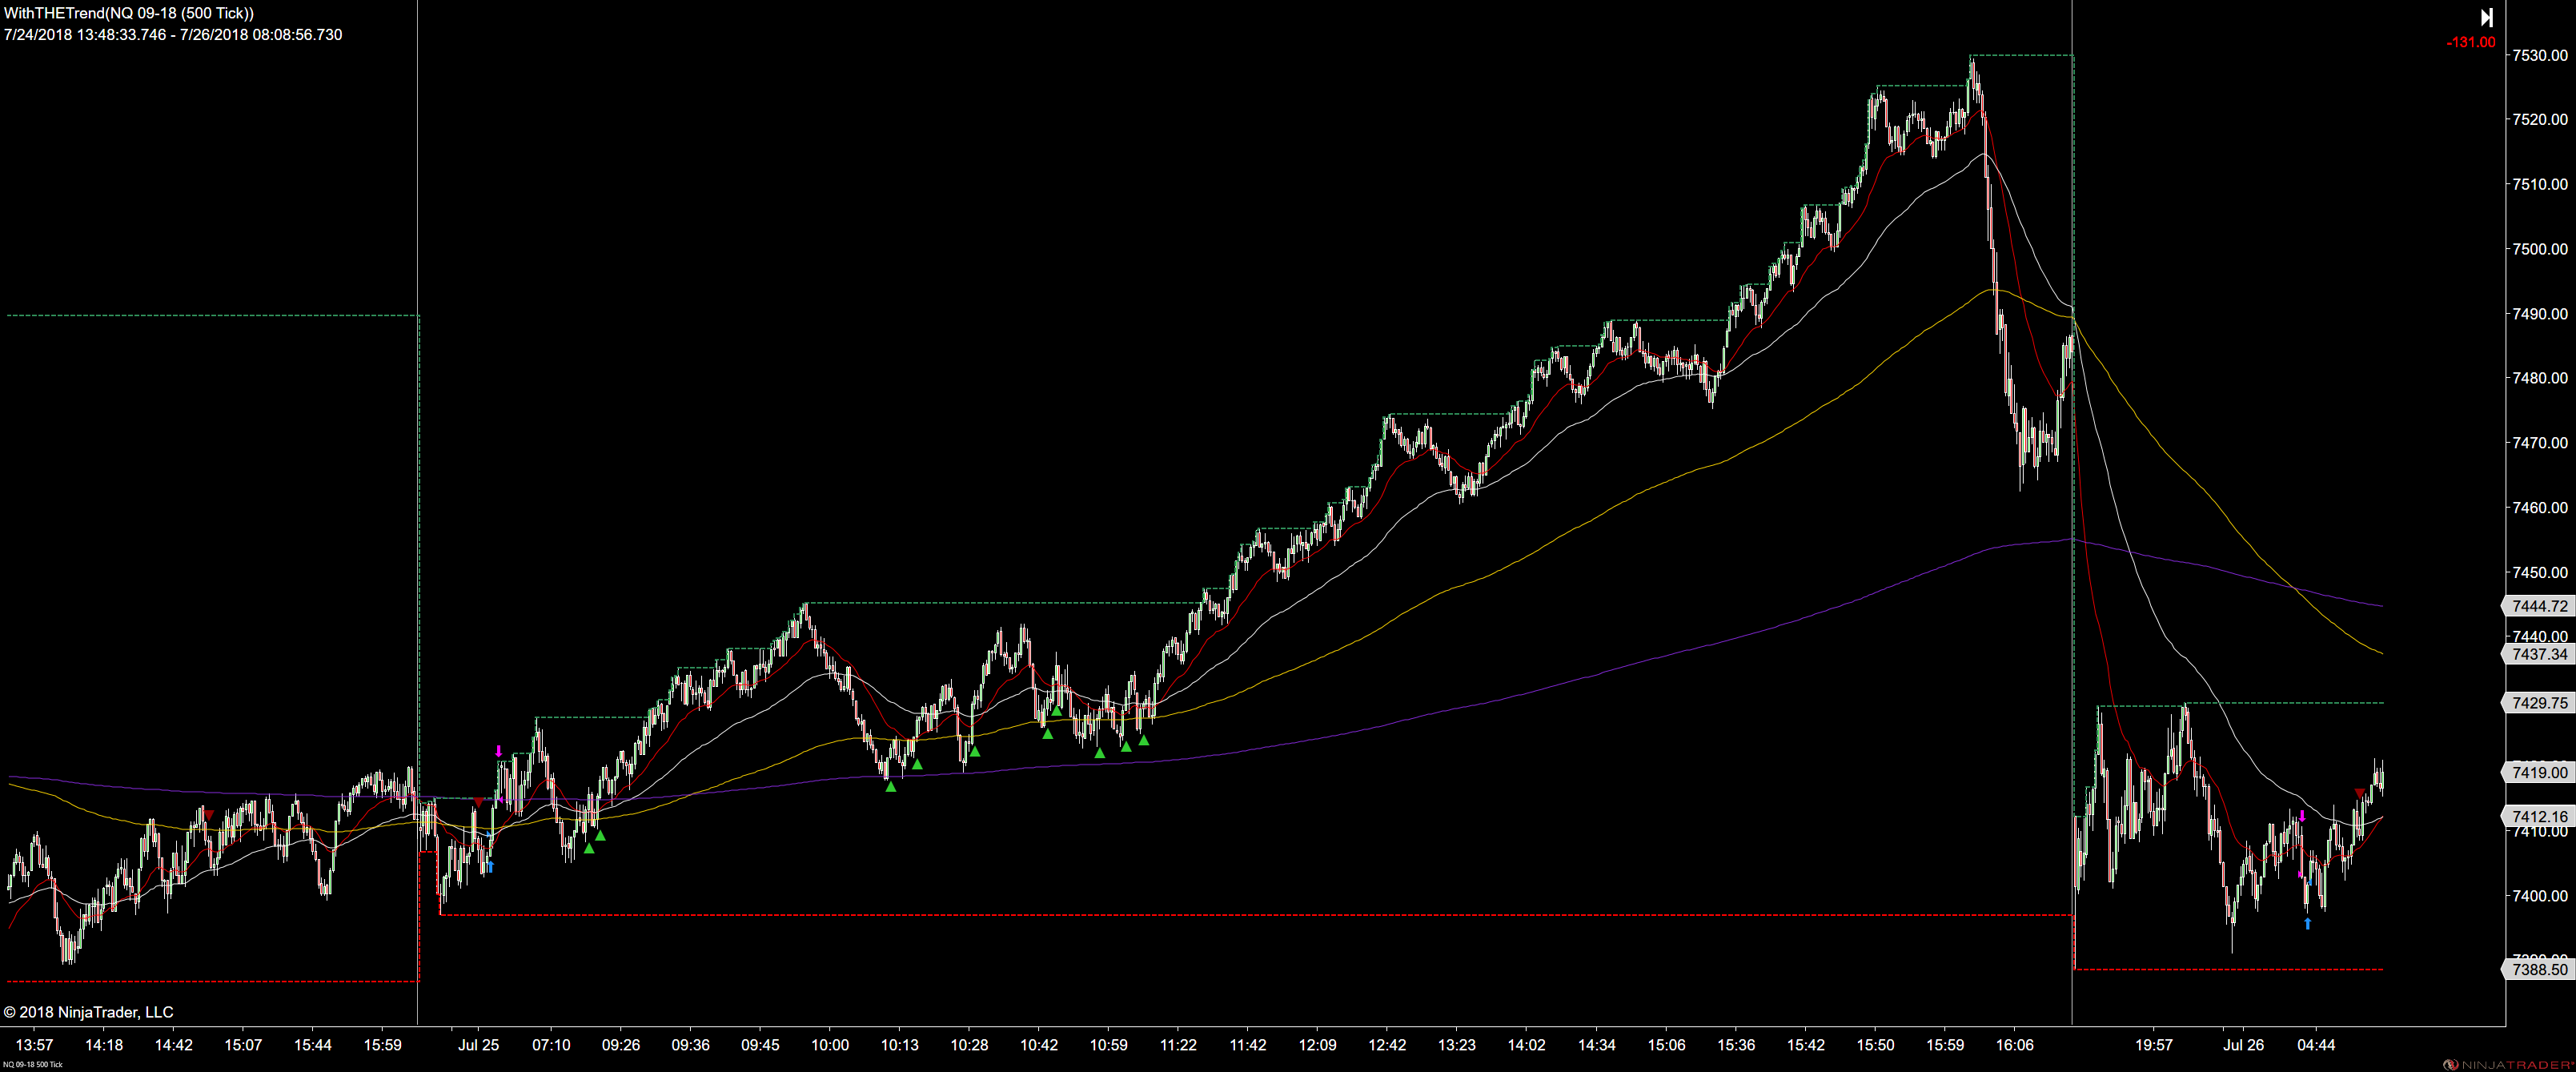Click the 7530.00 price axis label
The image size is (2576, 1072).
point(2540,55)
